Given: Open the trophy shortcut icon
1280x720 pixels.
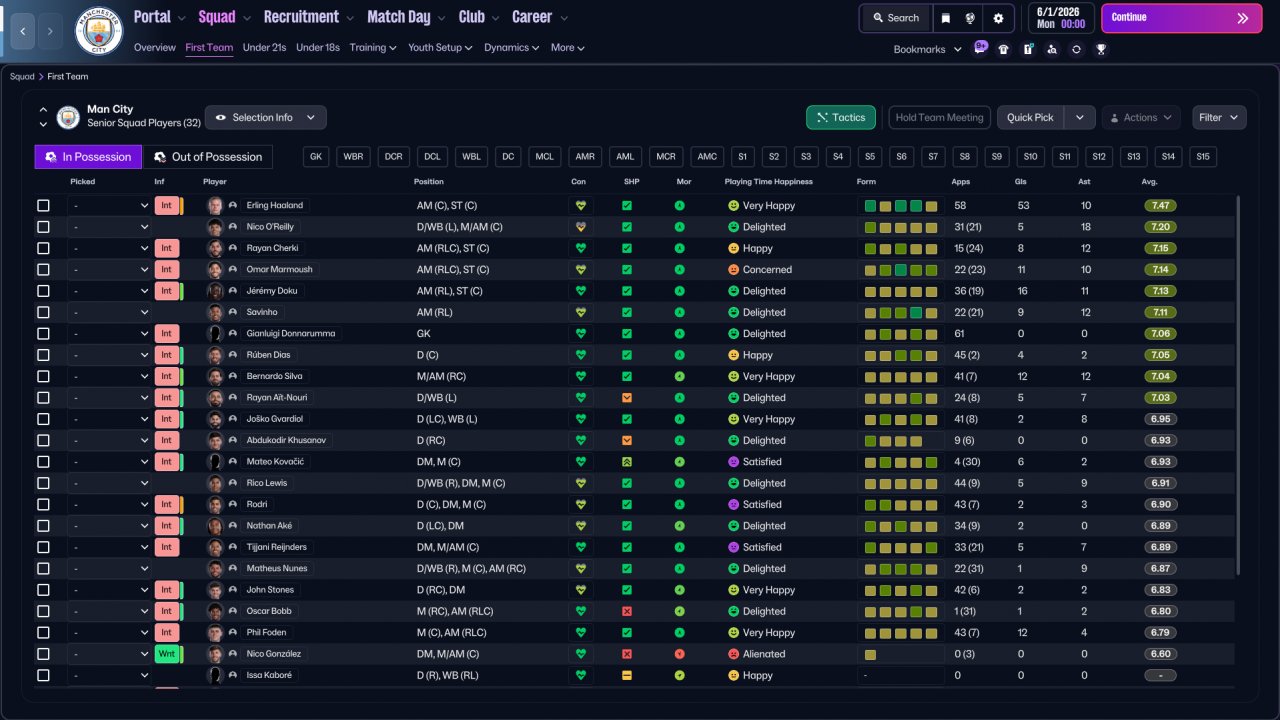Looking at the screenshot, I should coord(1101,49).
